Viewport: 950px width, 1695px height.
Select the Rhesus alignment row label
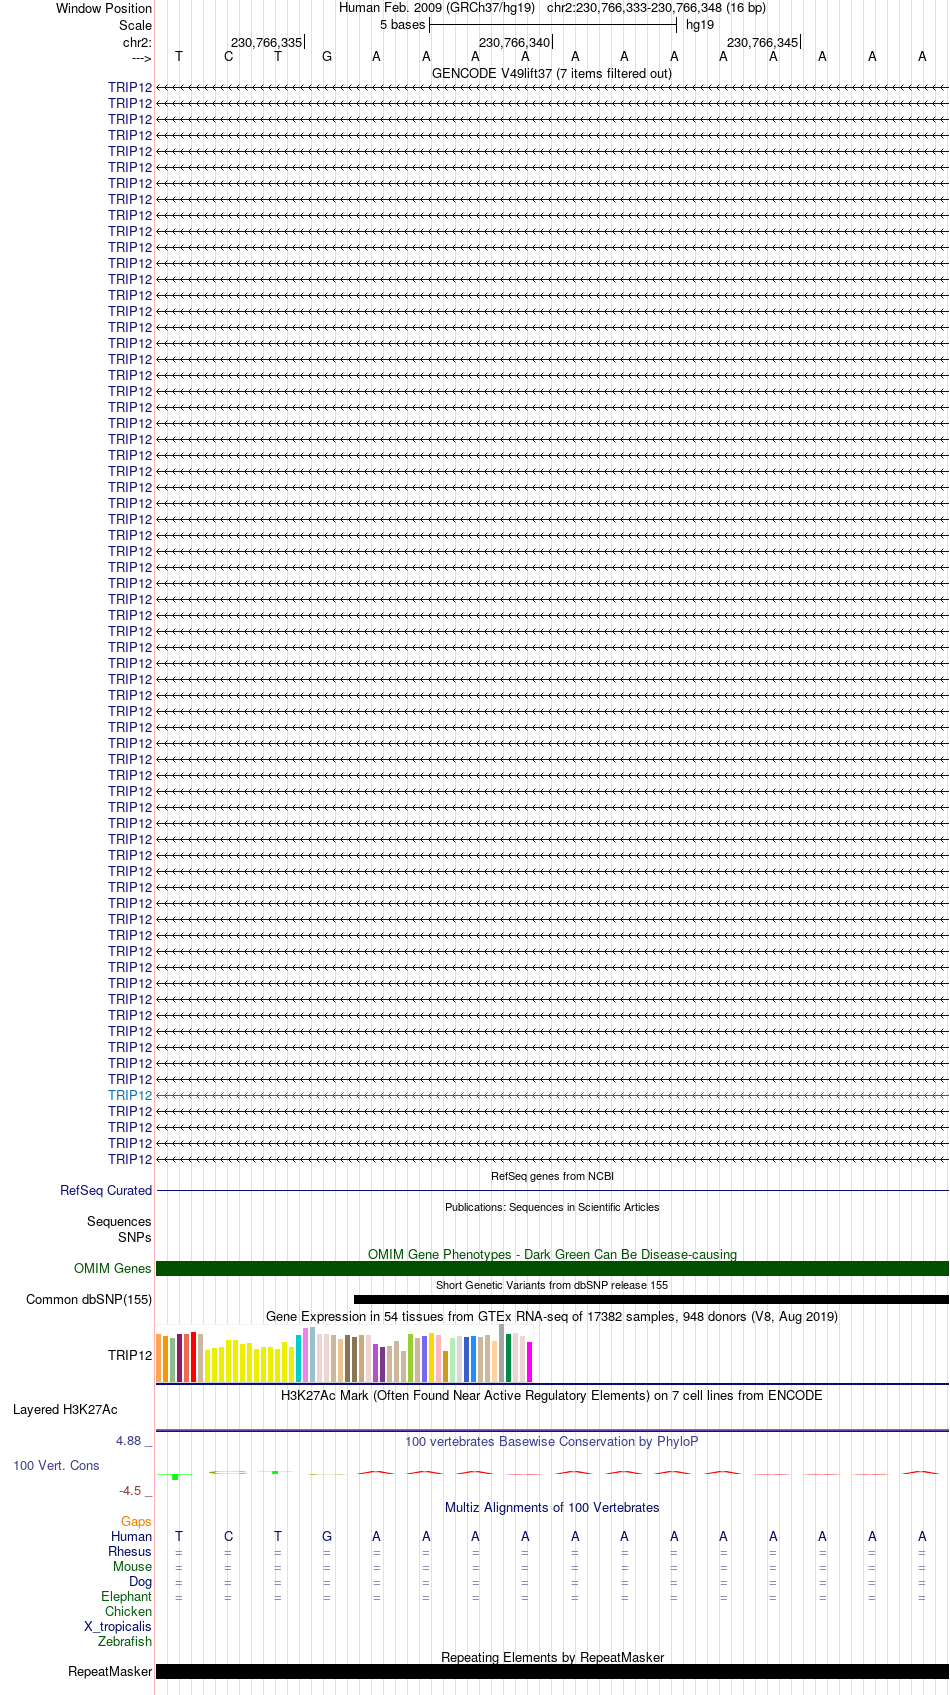click(x=130, y=1551)
